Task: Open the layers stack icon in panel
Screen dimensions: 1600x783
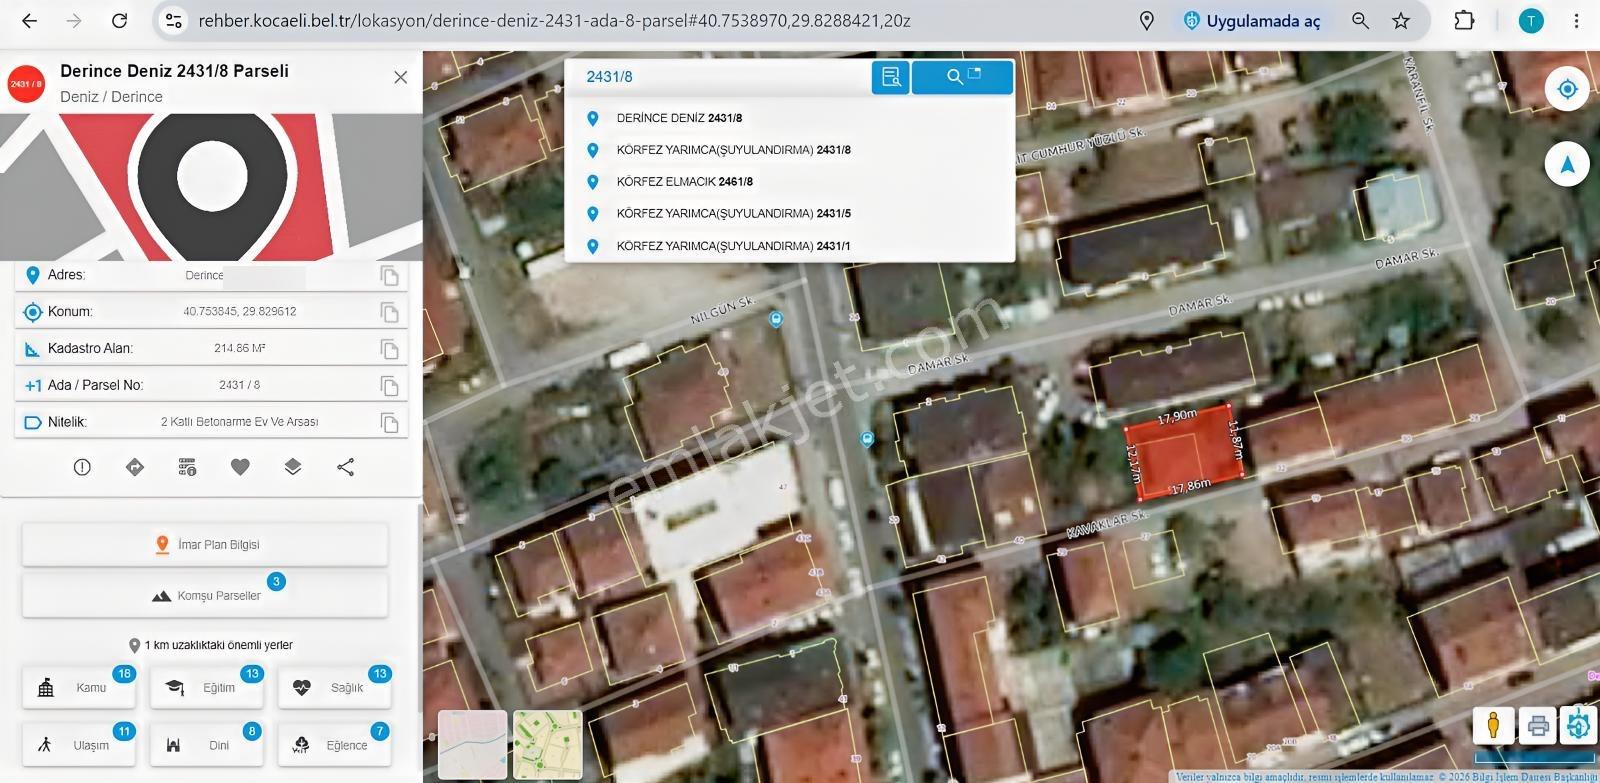Action: coord(293,467)
